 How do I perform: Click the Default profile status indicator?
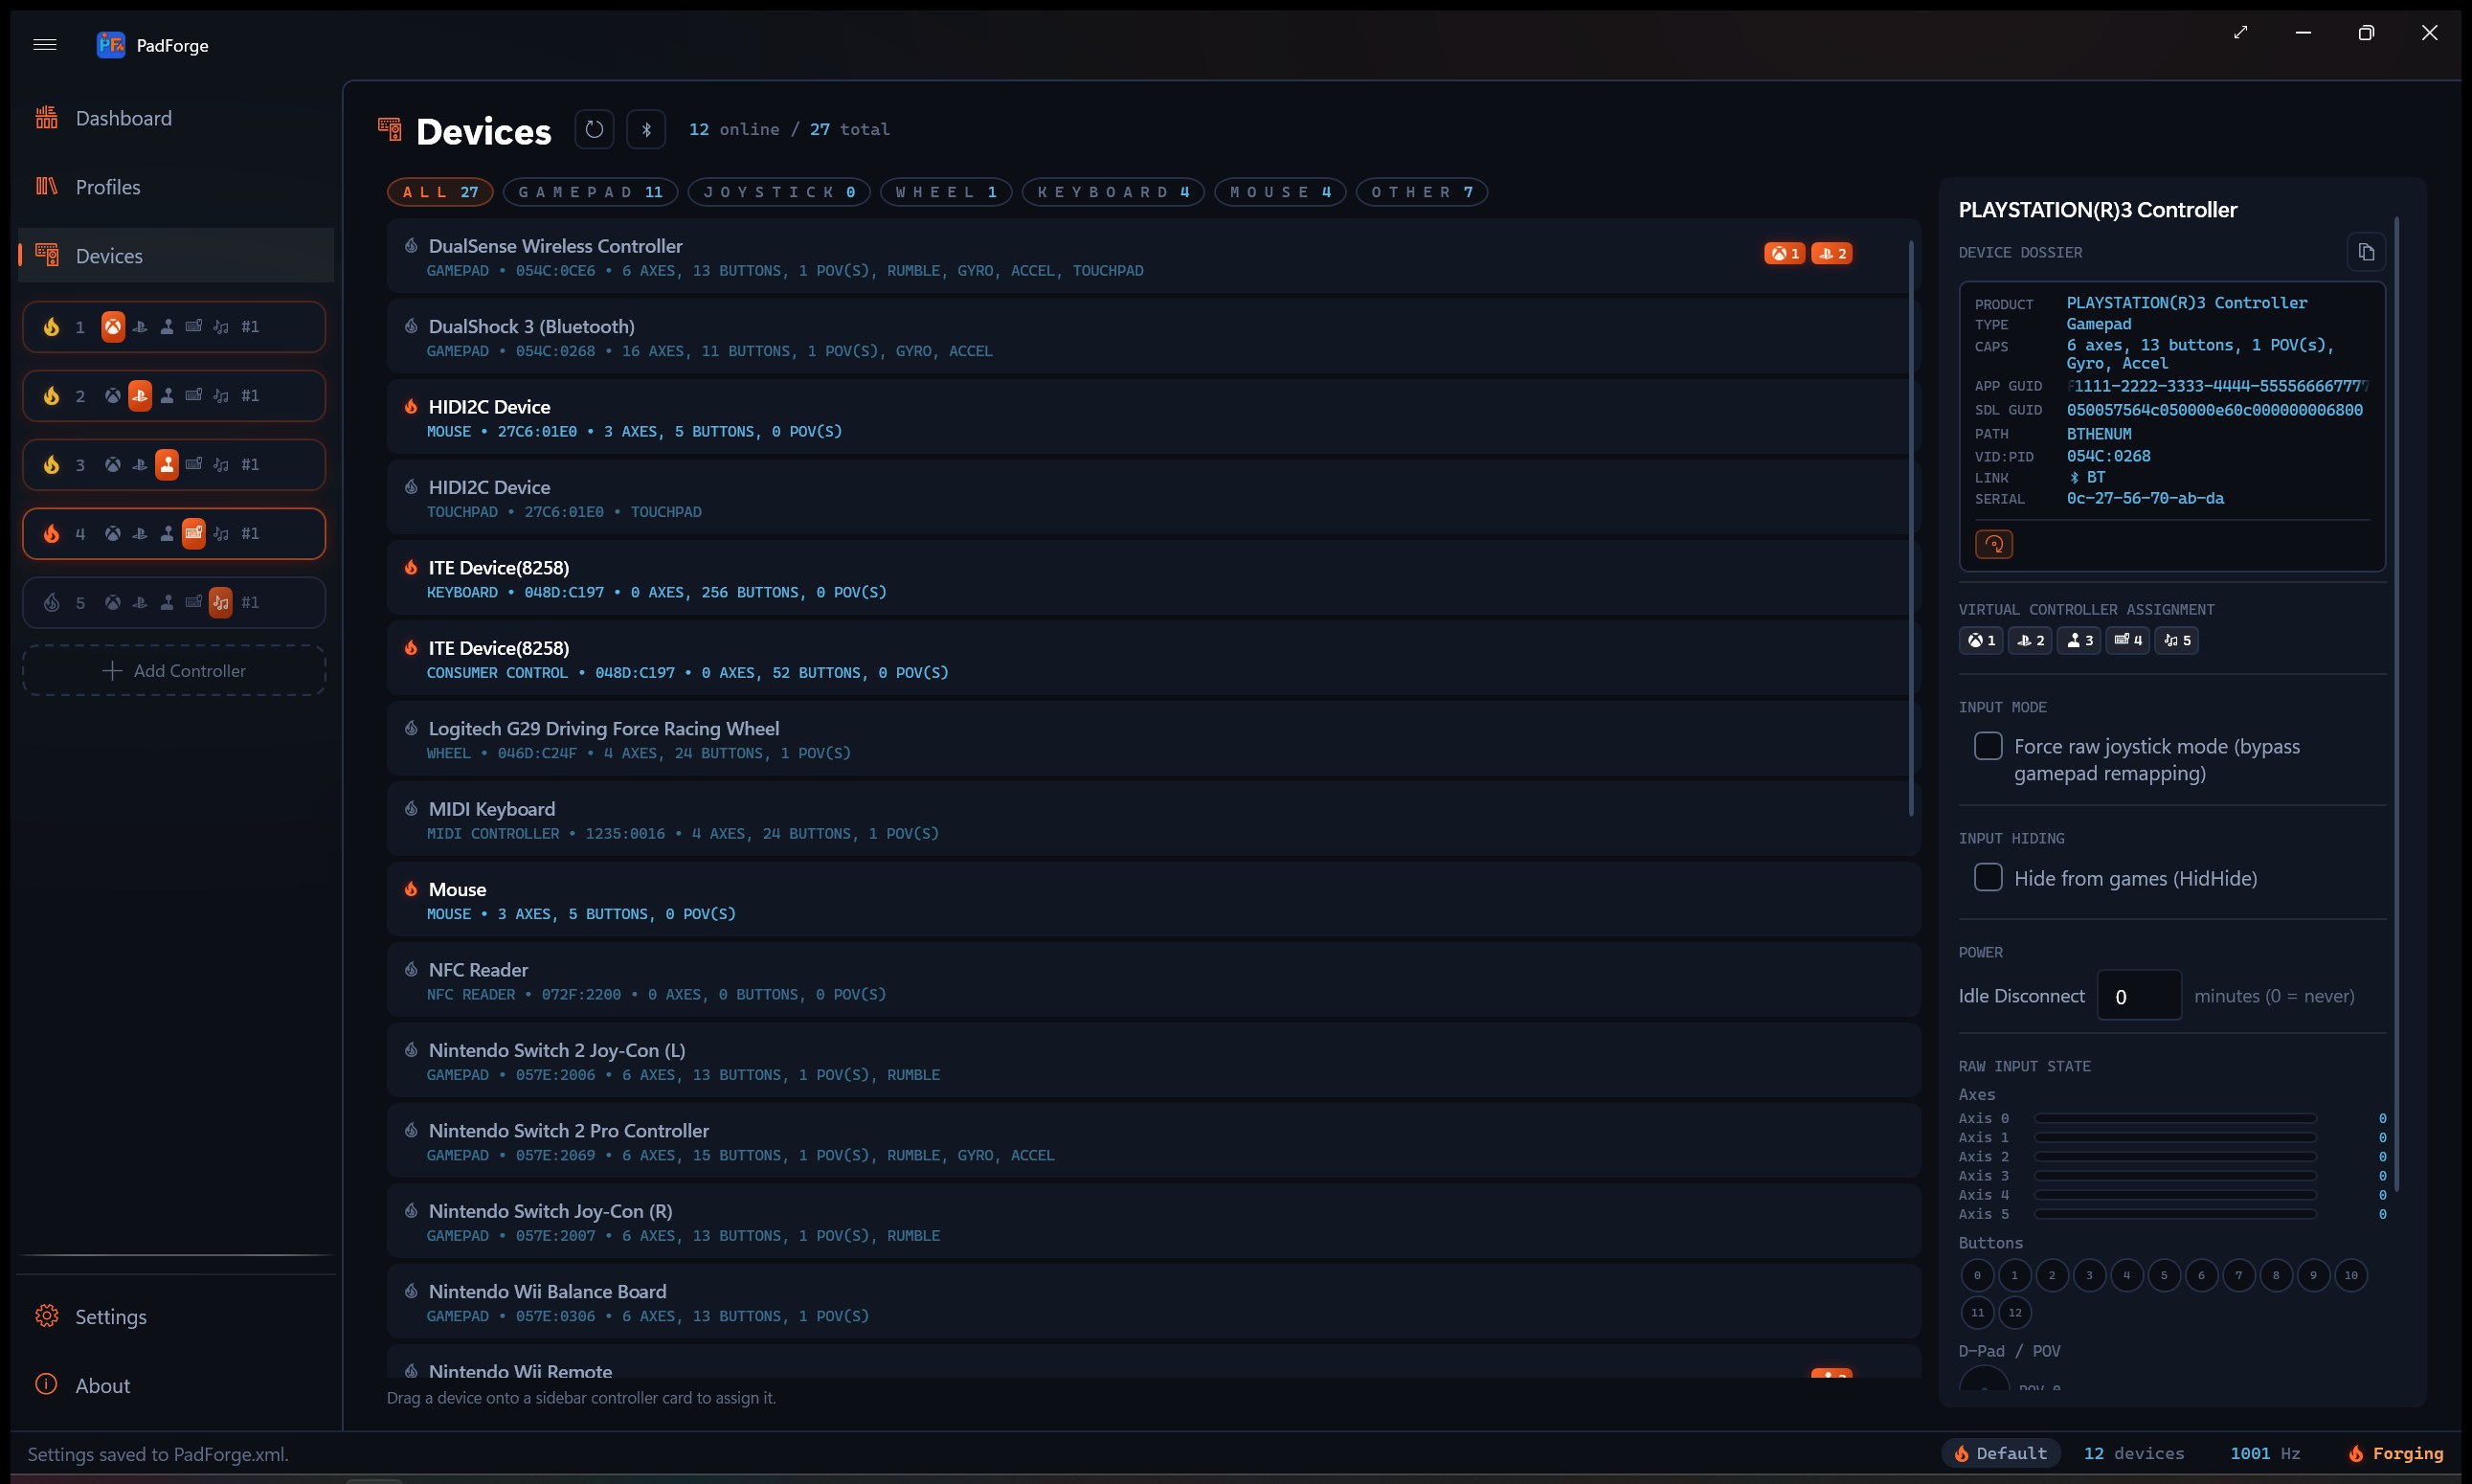pyautogui.click(x=2001, y=1454)
